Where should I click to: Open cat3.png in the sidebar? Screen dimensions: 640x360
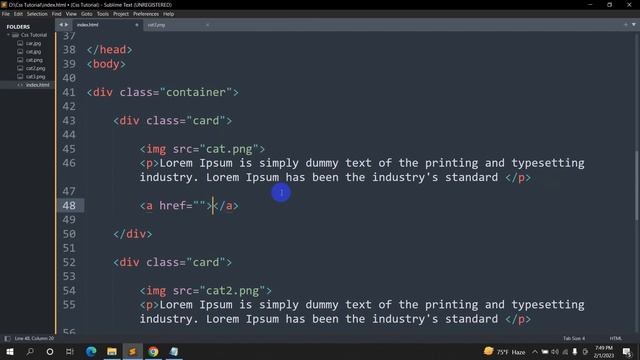(x=36, y=77)
